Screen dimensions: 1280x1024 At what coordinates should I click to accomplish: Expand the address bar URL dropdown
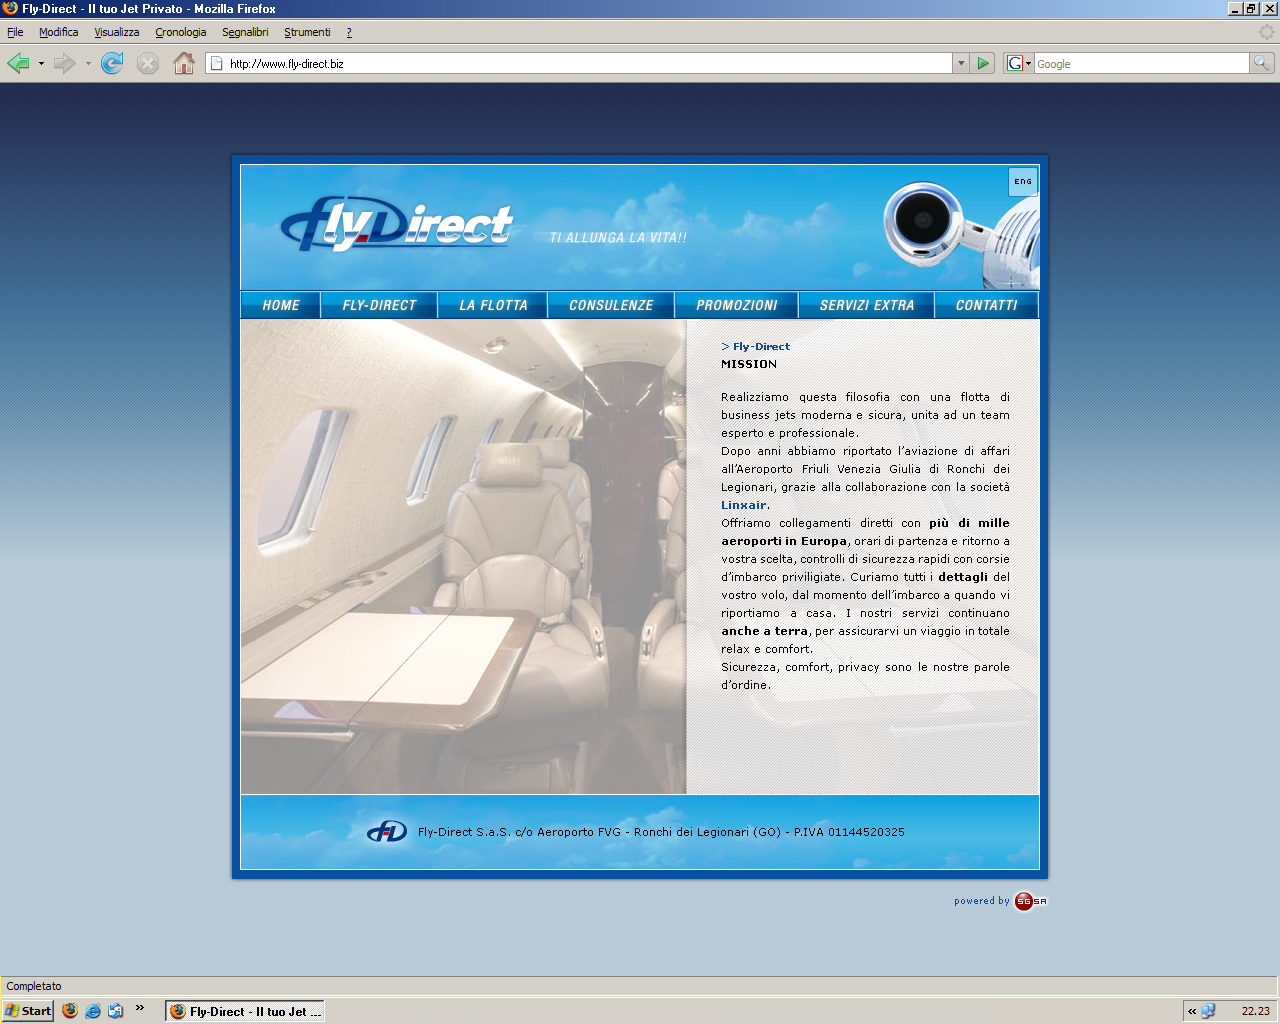pyautogui.click(x=961, y=63)
